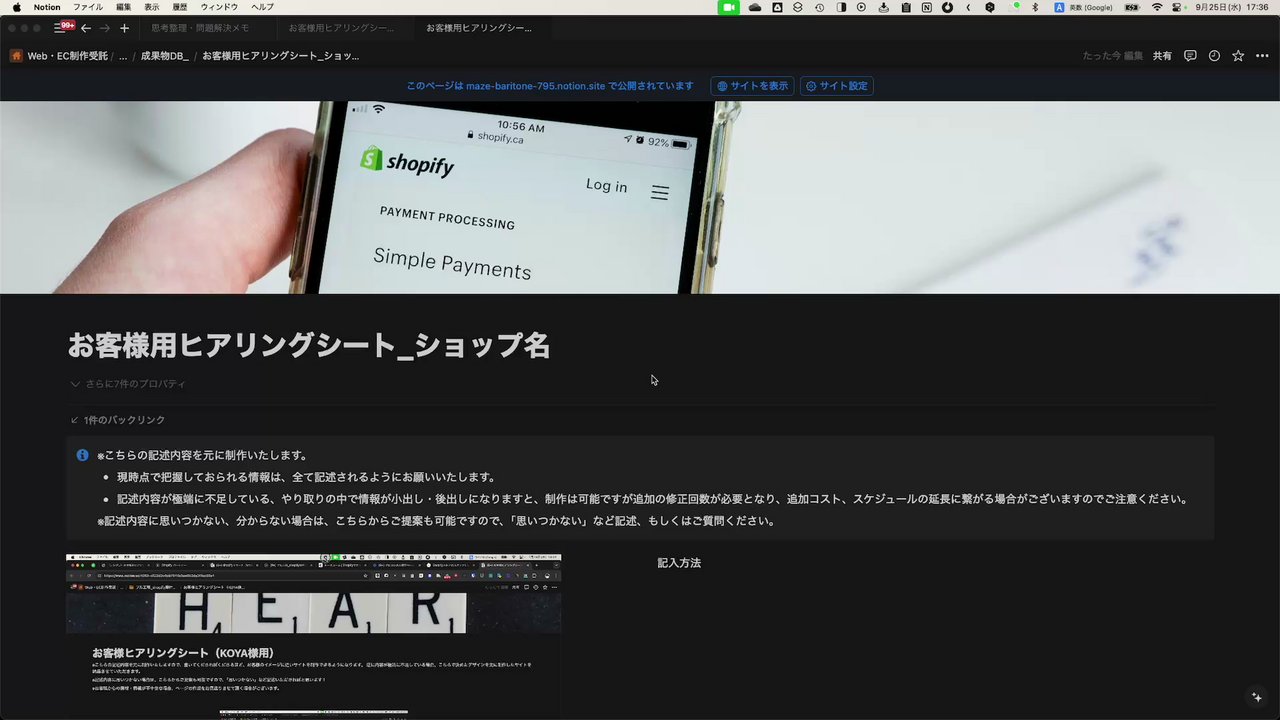Open Control Center in menu bar
This screenshot has height=720, width=1280.
(1178, 7)
